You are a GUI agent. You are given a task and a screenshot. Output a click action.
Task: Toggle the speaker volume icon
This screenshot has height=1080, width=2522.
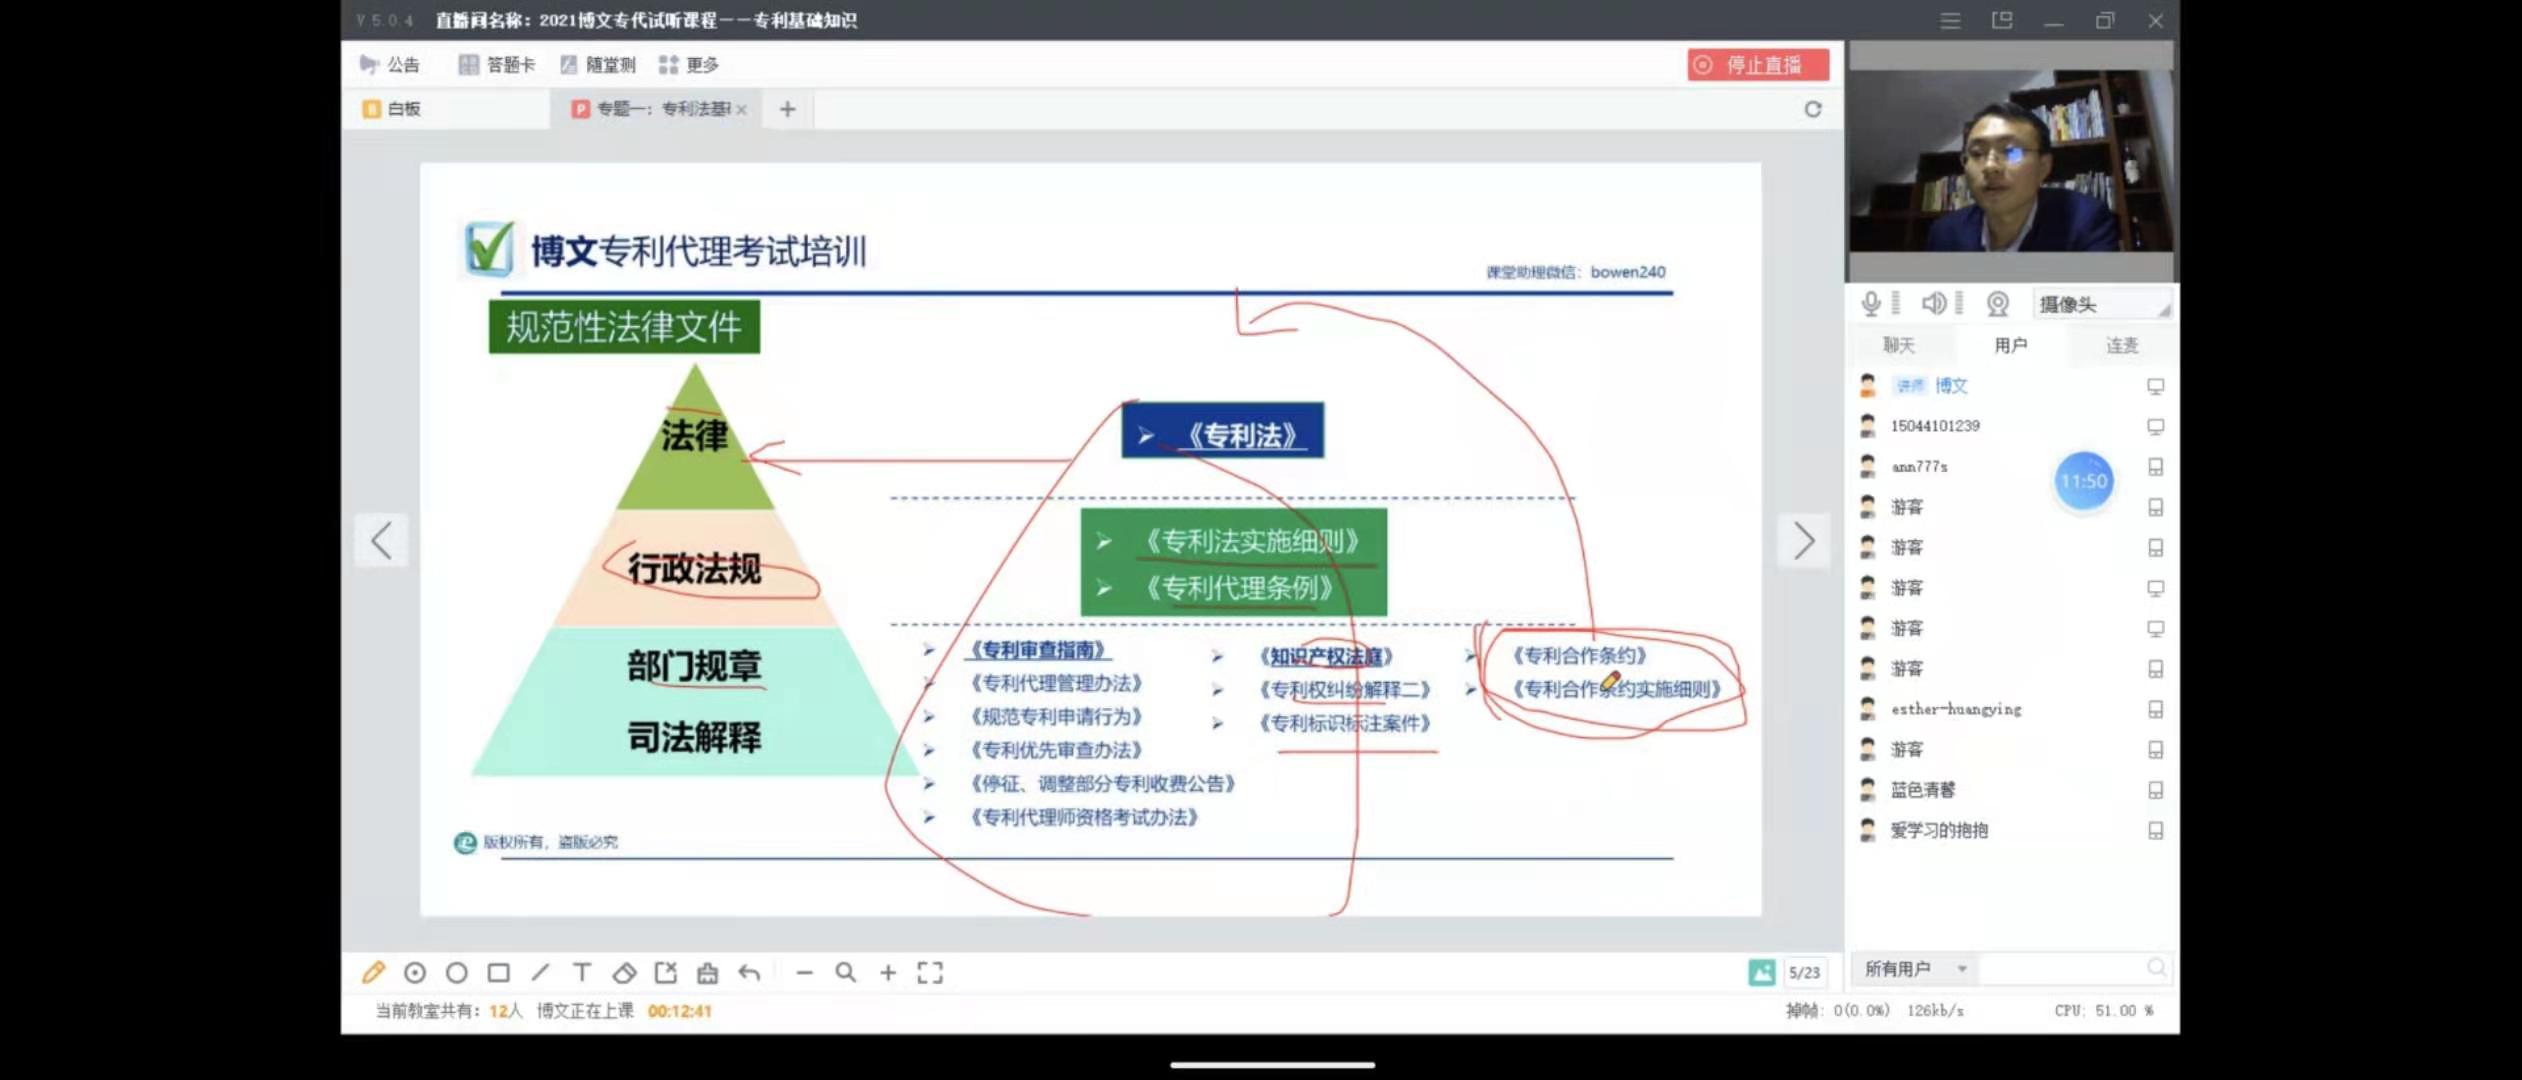pyautogui.click(x=1934, y=304)
